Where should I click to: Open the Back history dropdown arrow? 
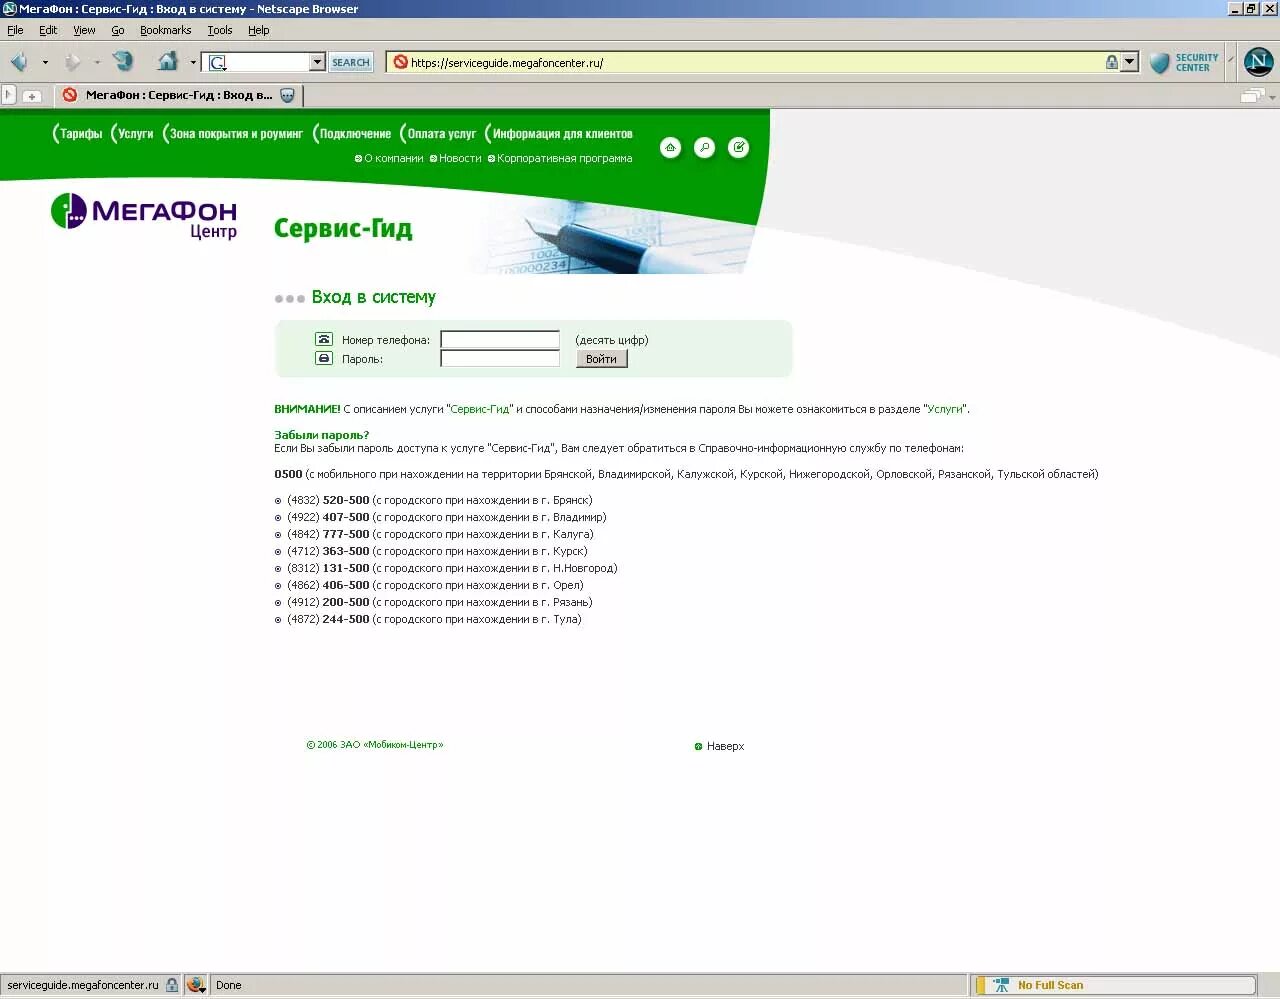45,62
